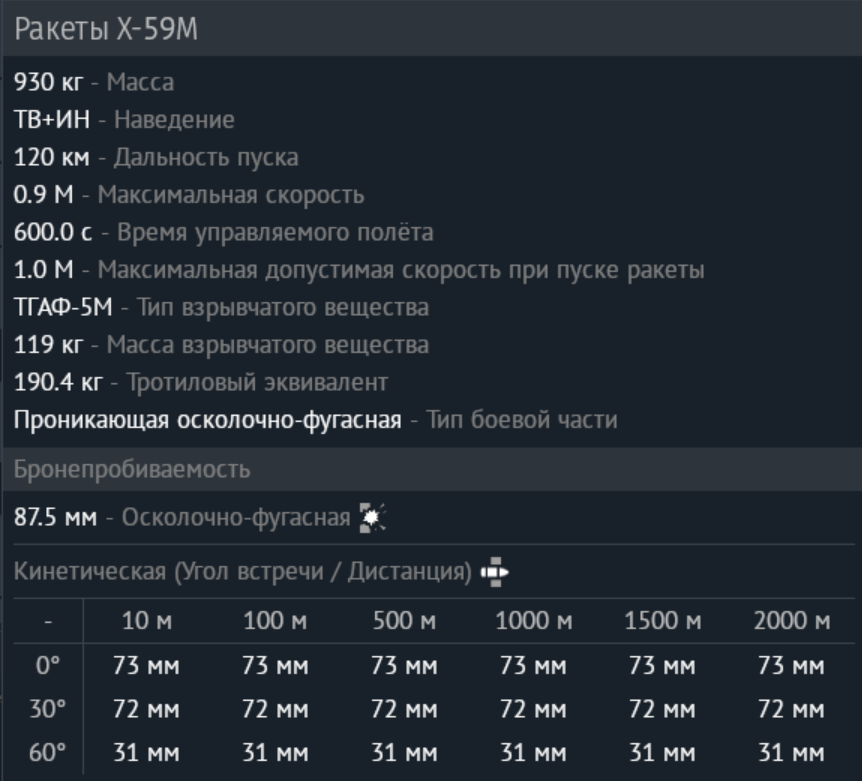Click 72 мм in the 30° row, 10 м column
Image resolution: width=862 pixels, height=781 pixels.
147,710
